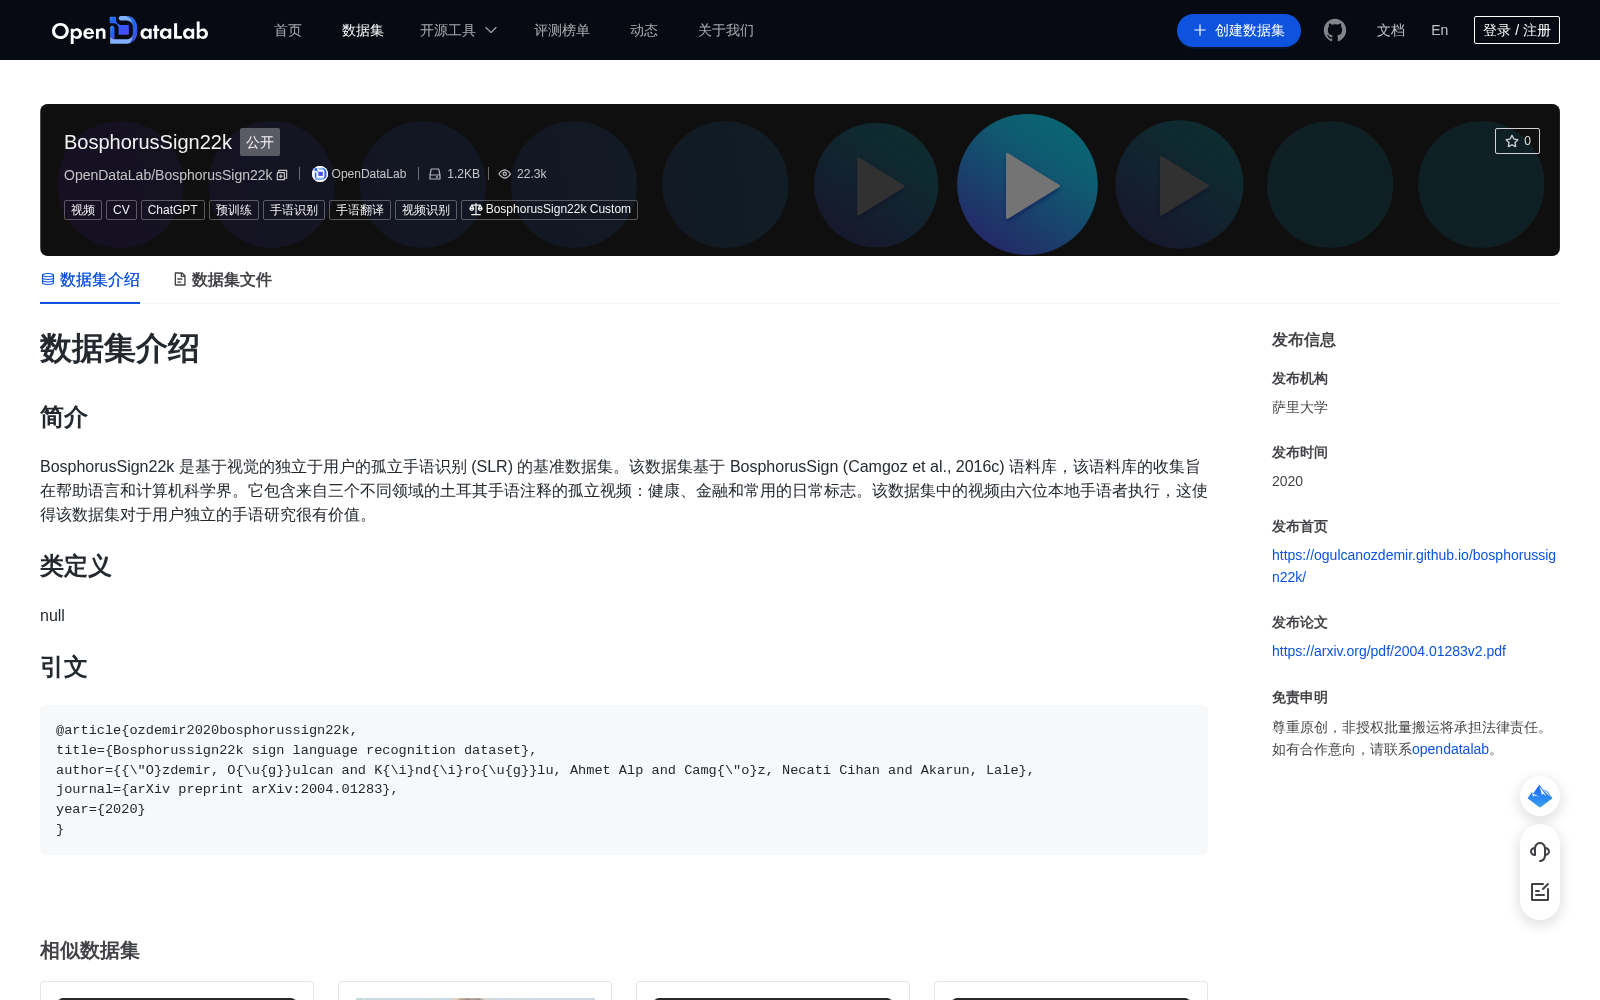This screenshot has height=1000, width=1600.
Task: Open the GitHub icon link
Action: (x=1335, y=30)
